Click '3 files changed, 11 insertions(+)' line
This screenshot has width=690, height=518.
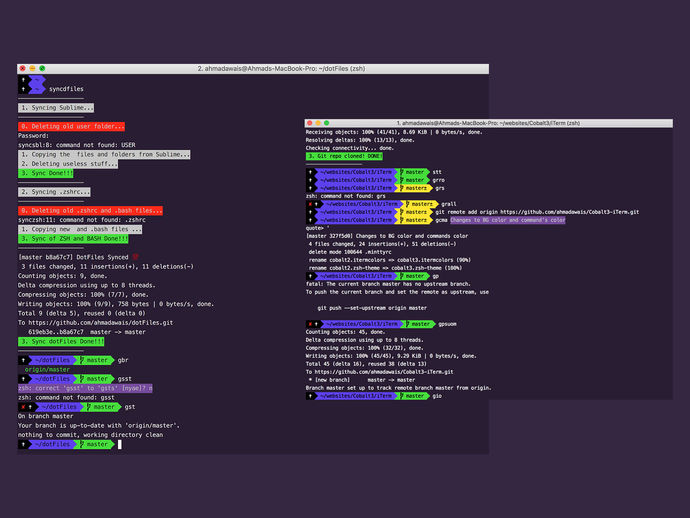pyautogui.click(x=106, y=267)
